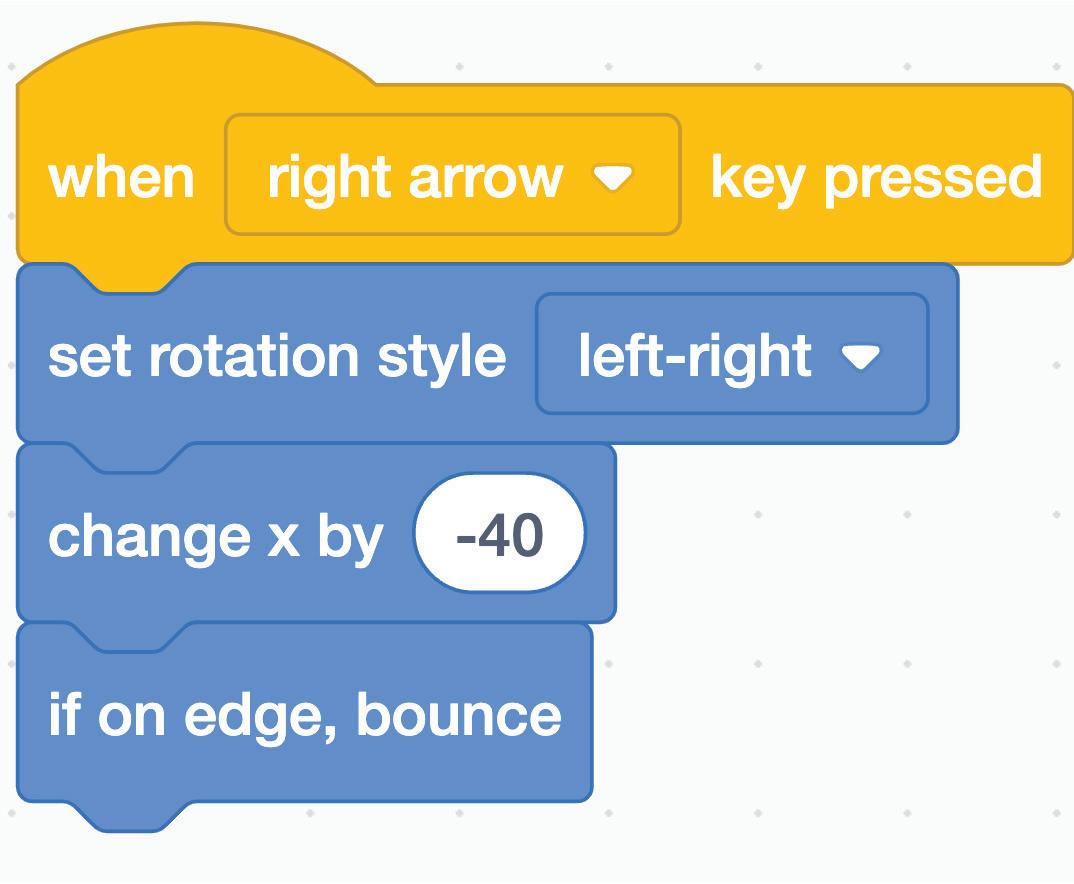The image size is (1074, 884).
Task: Open the "left-right" rotation style dropdown
Action: 732,354
